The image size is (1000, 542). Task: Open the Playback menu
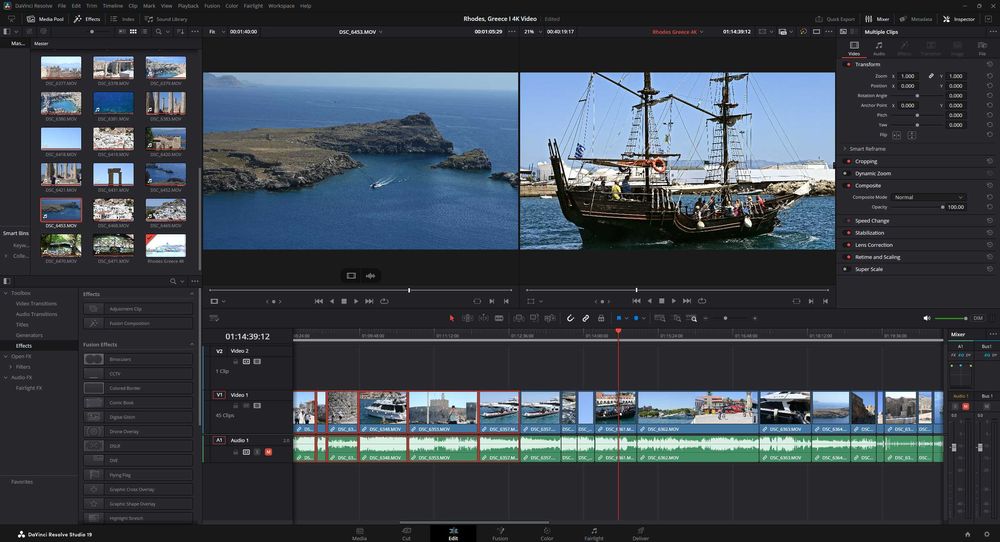click(188, 5)
